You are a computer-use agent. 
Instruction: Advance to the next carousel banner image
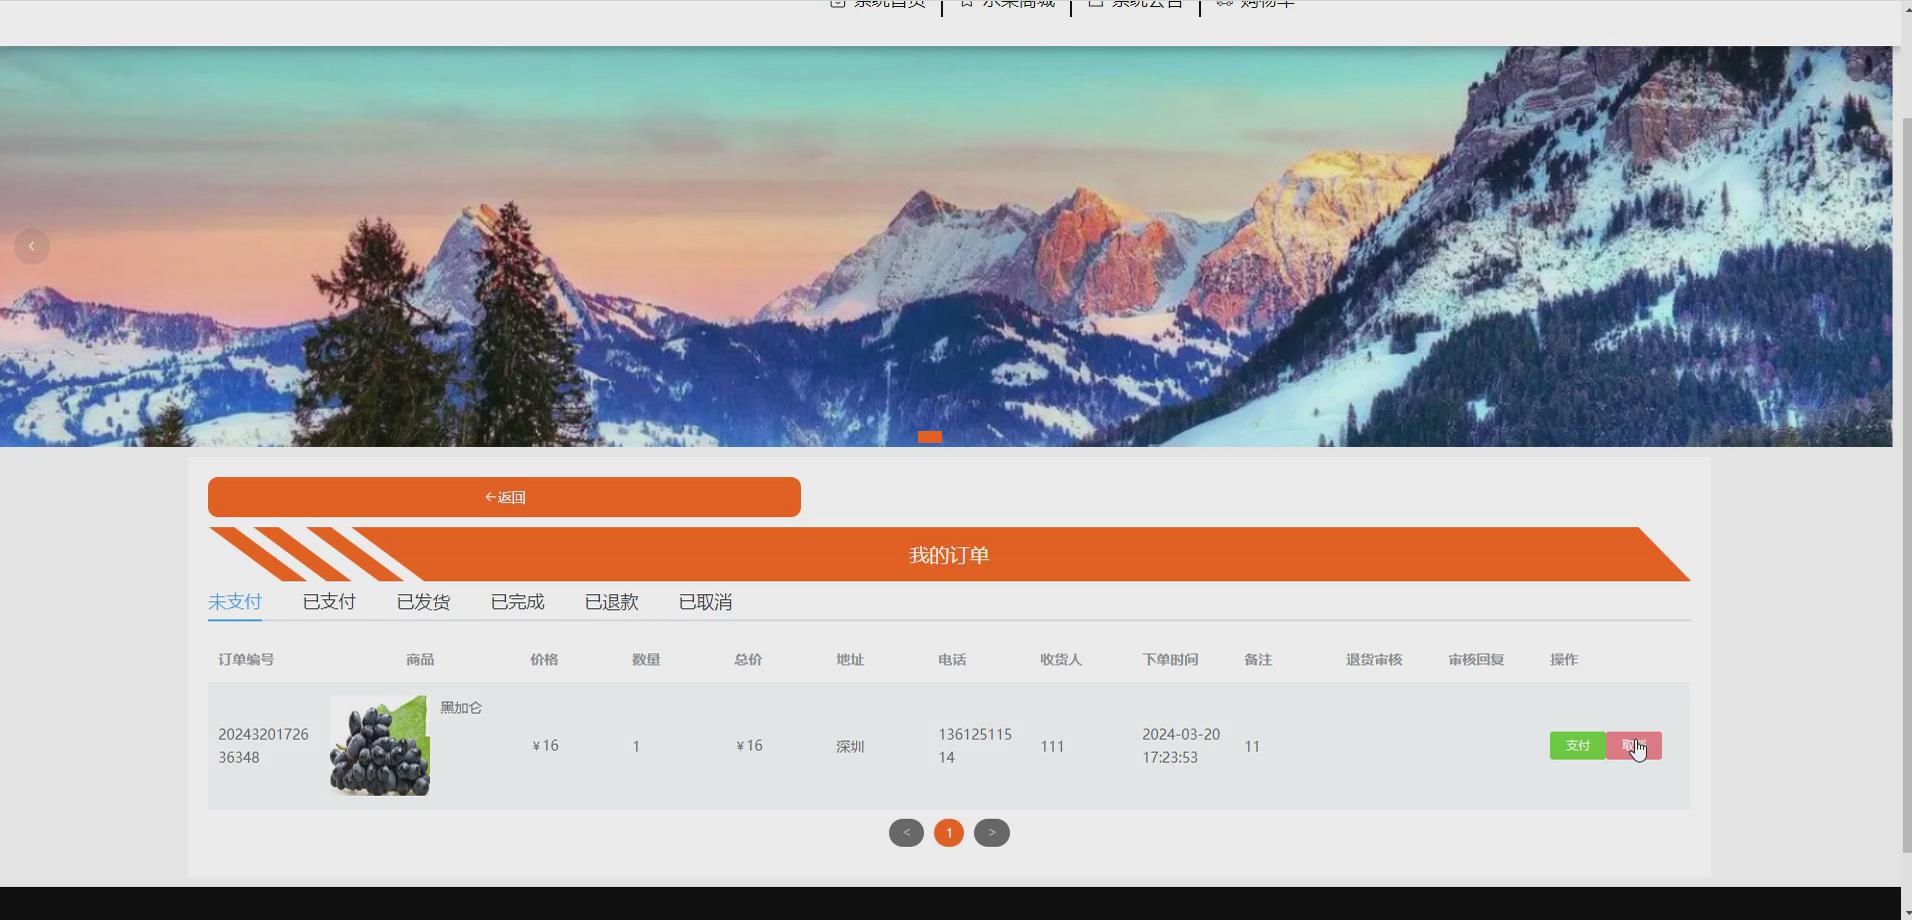pos(1866,246)
